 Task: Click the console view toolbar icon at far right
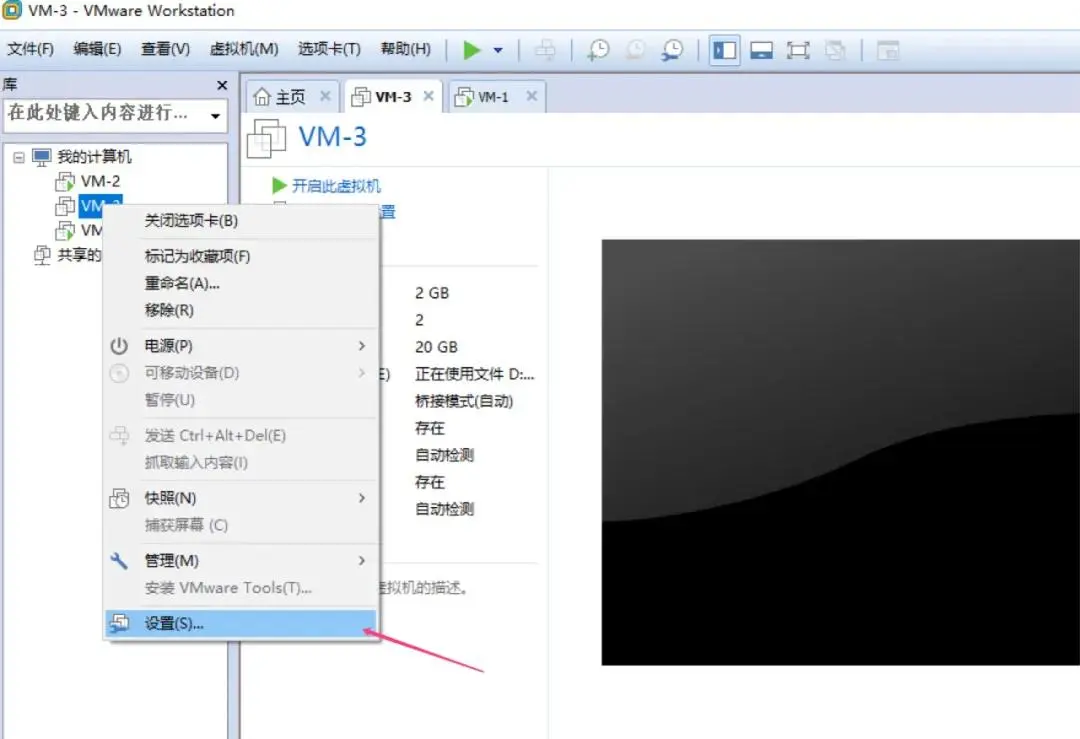[x=888, y=50]
